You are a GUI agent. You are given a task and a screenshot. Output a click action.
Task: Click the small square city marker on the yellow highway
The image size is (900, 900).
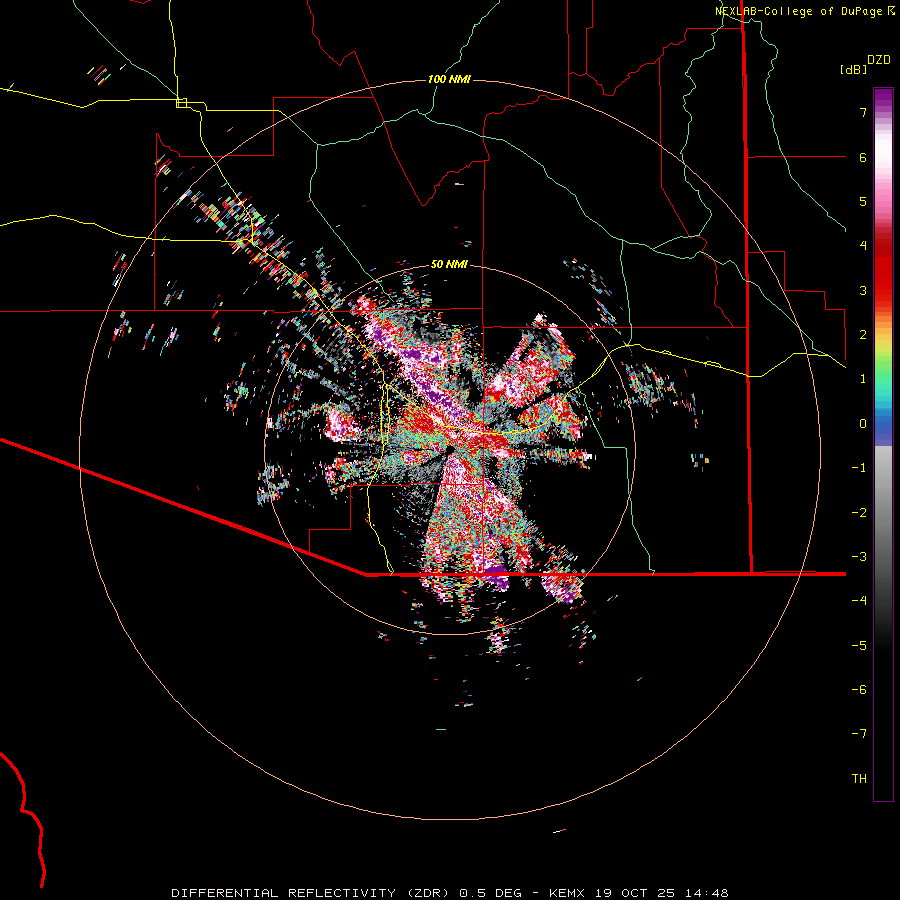click(181, 103)
